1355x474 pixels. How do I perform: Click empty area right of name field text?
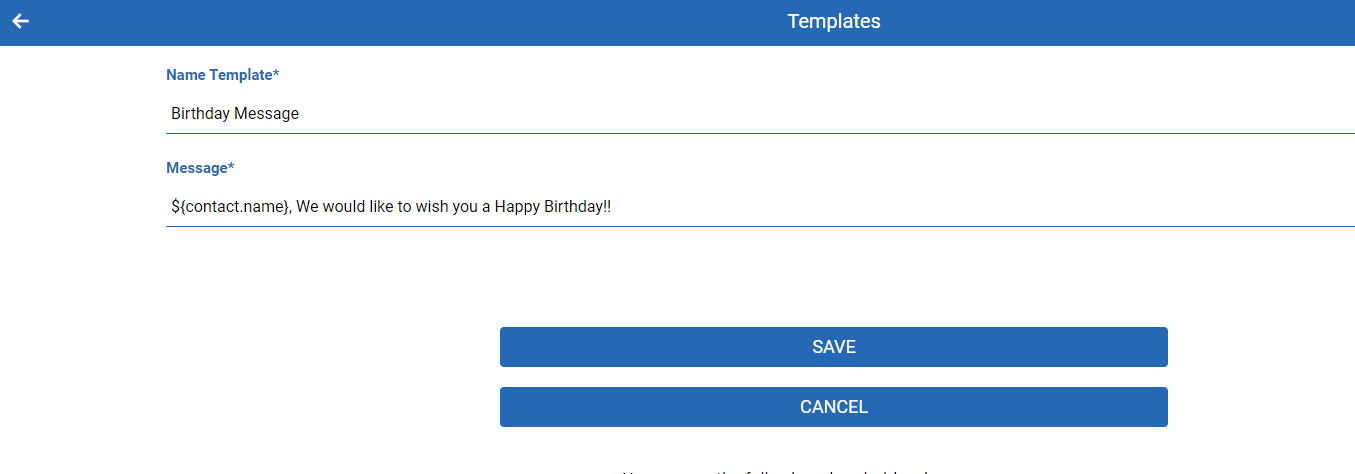[x=820, y=114]
